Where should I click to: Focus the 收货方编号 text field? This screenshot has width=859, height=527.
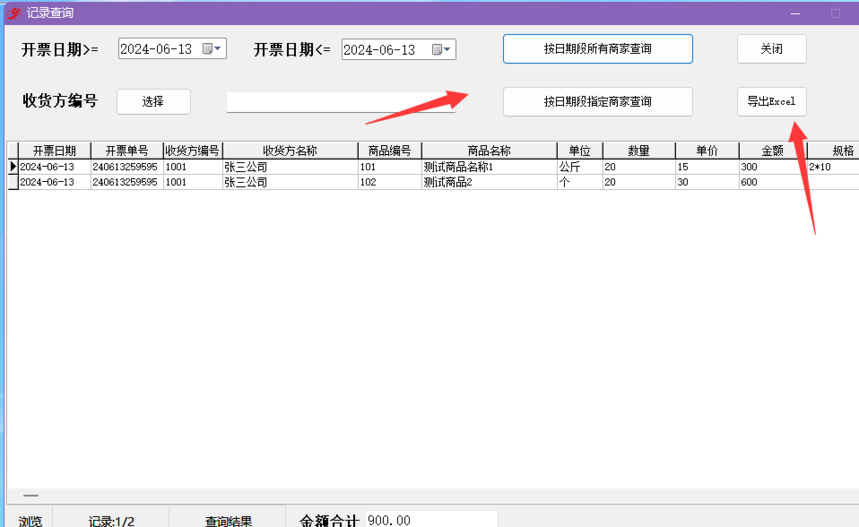(x=341, y=102)
